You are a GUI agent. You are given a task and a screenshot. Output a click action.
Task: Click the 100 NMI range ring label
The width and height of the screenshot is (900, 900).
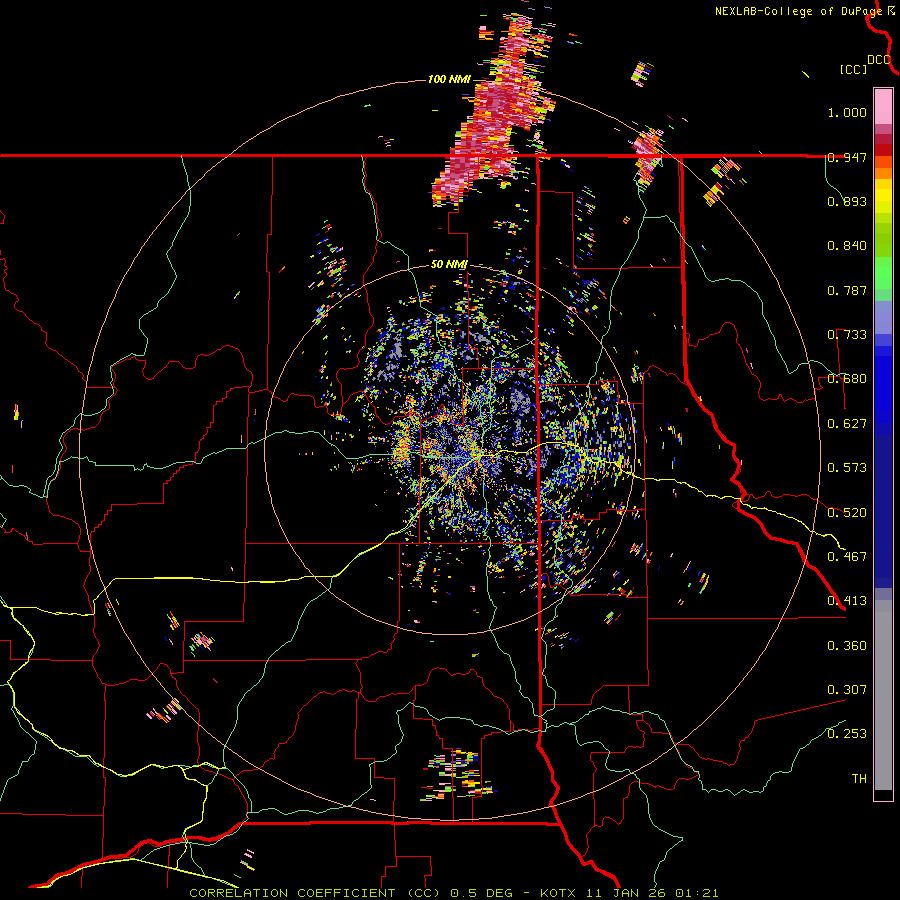coord(449,79)
